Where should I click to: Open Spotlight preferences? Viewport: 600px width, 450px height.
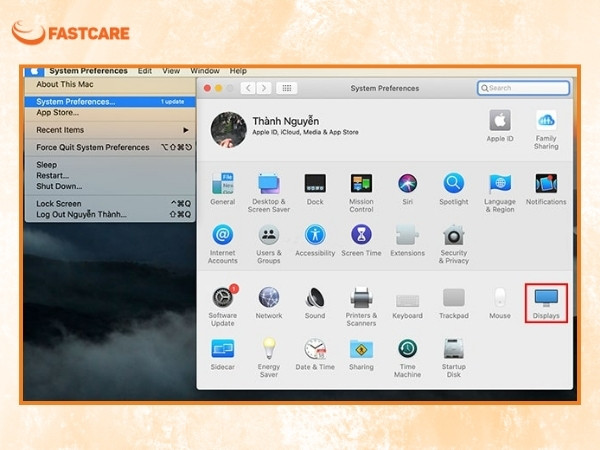click(454, 189)
